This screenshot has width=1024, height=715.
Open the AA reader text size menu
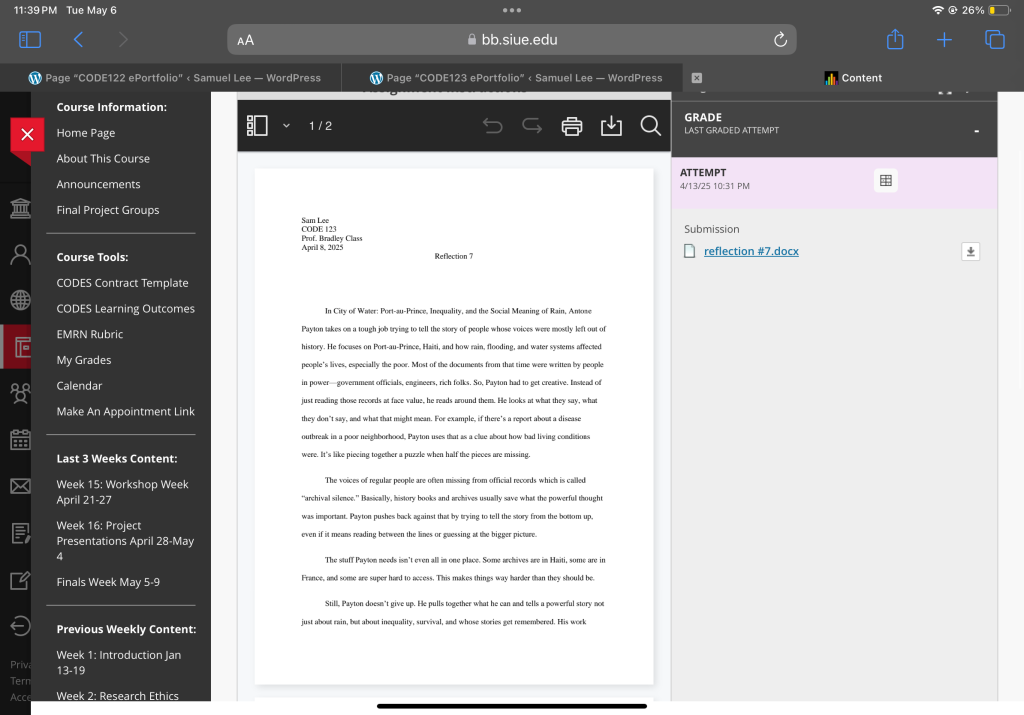[246, 40]
